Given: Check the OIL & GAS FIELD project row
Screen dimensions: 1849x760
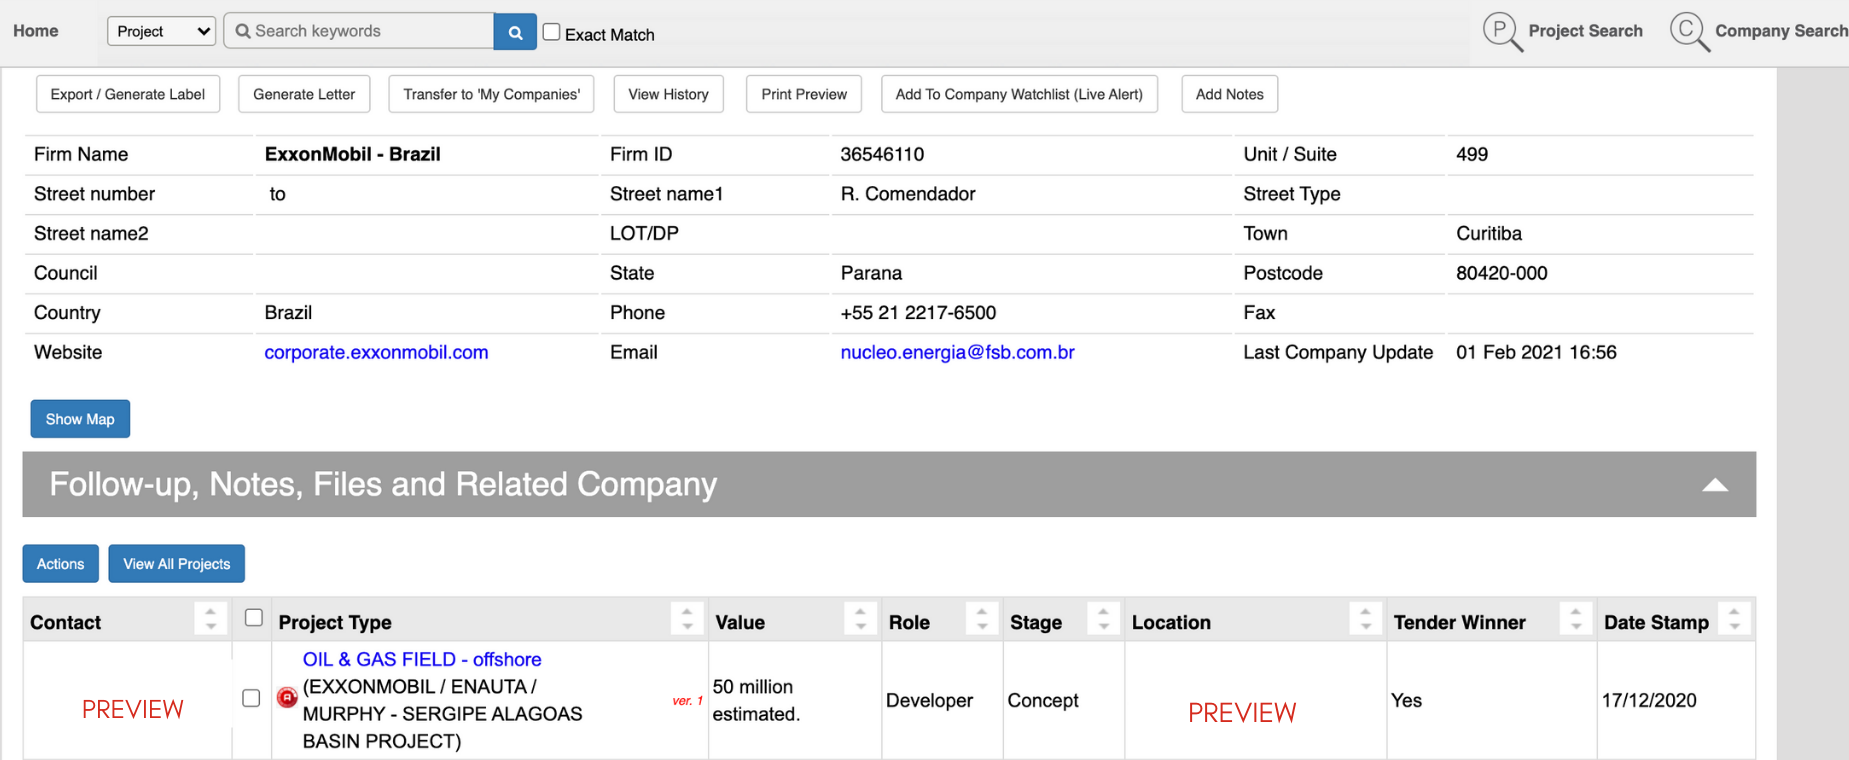Looking at the screenshot, I should pos(251,698).
